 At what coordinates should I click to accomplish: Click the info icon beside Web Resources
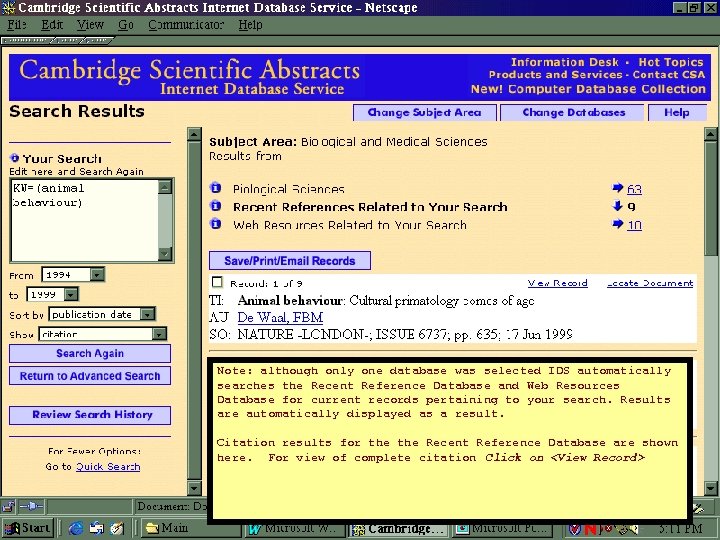pyautogui.click(x=215, y=224)
